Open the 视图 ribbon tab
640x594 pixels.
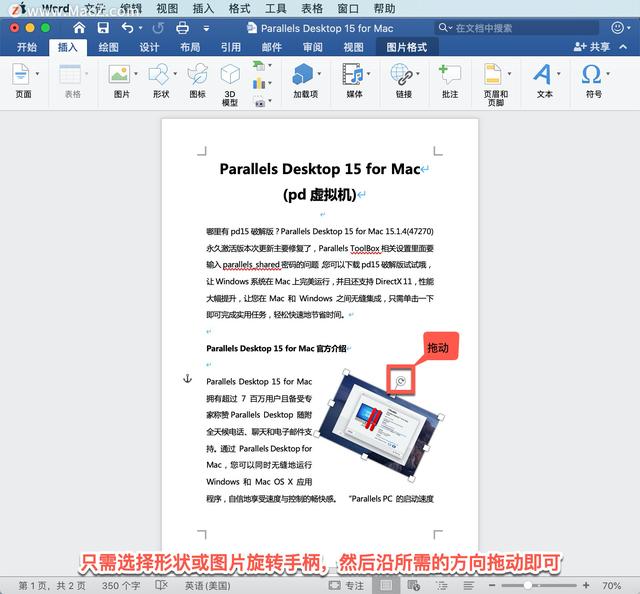[x=353, y=47]
